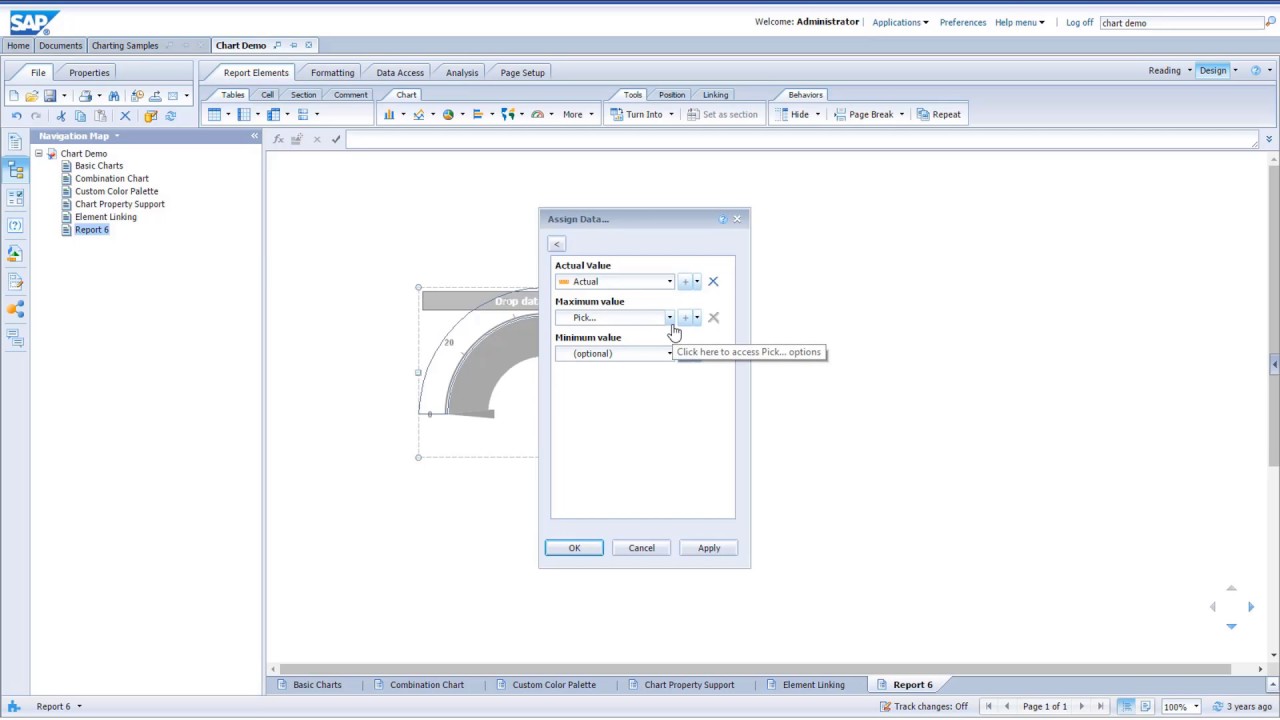Click the Open document folder icon

pyautogui.click(x=32, y=96)
